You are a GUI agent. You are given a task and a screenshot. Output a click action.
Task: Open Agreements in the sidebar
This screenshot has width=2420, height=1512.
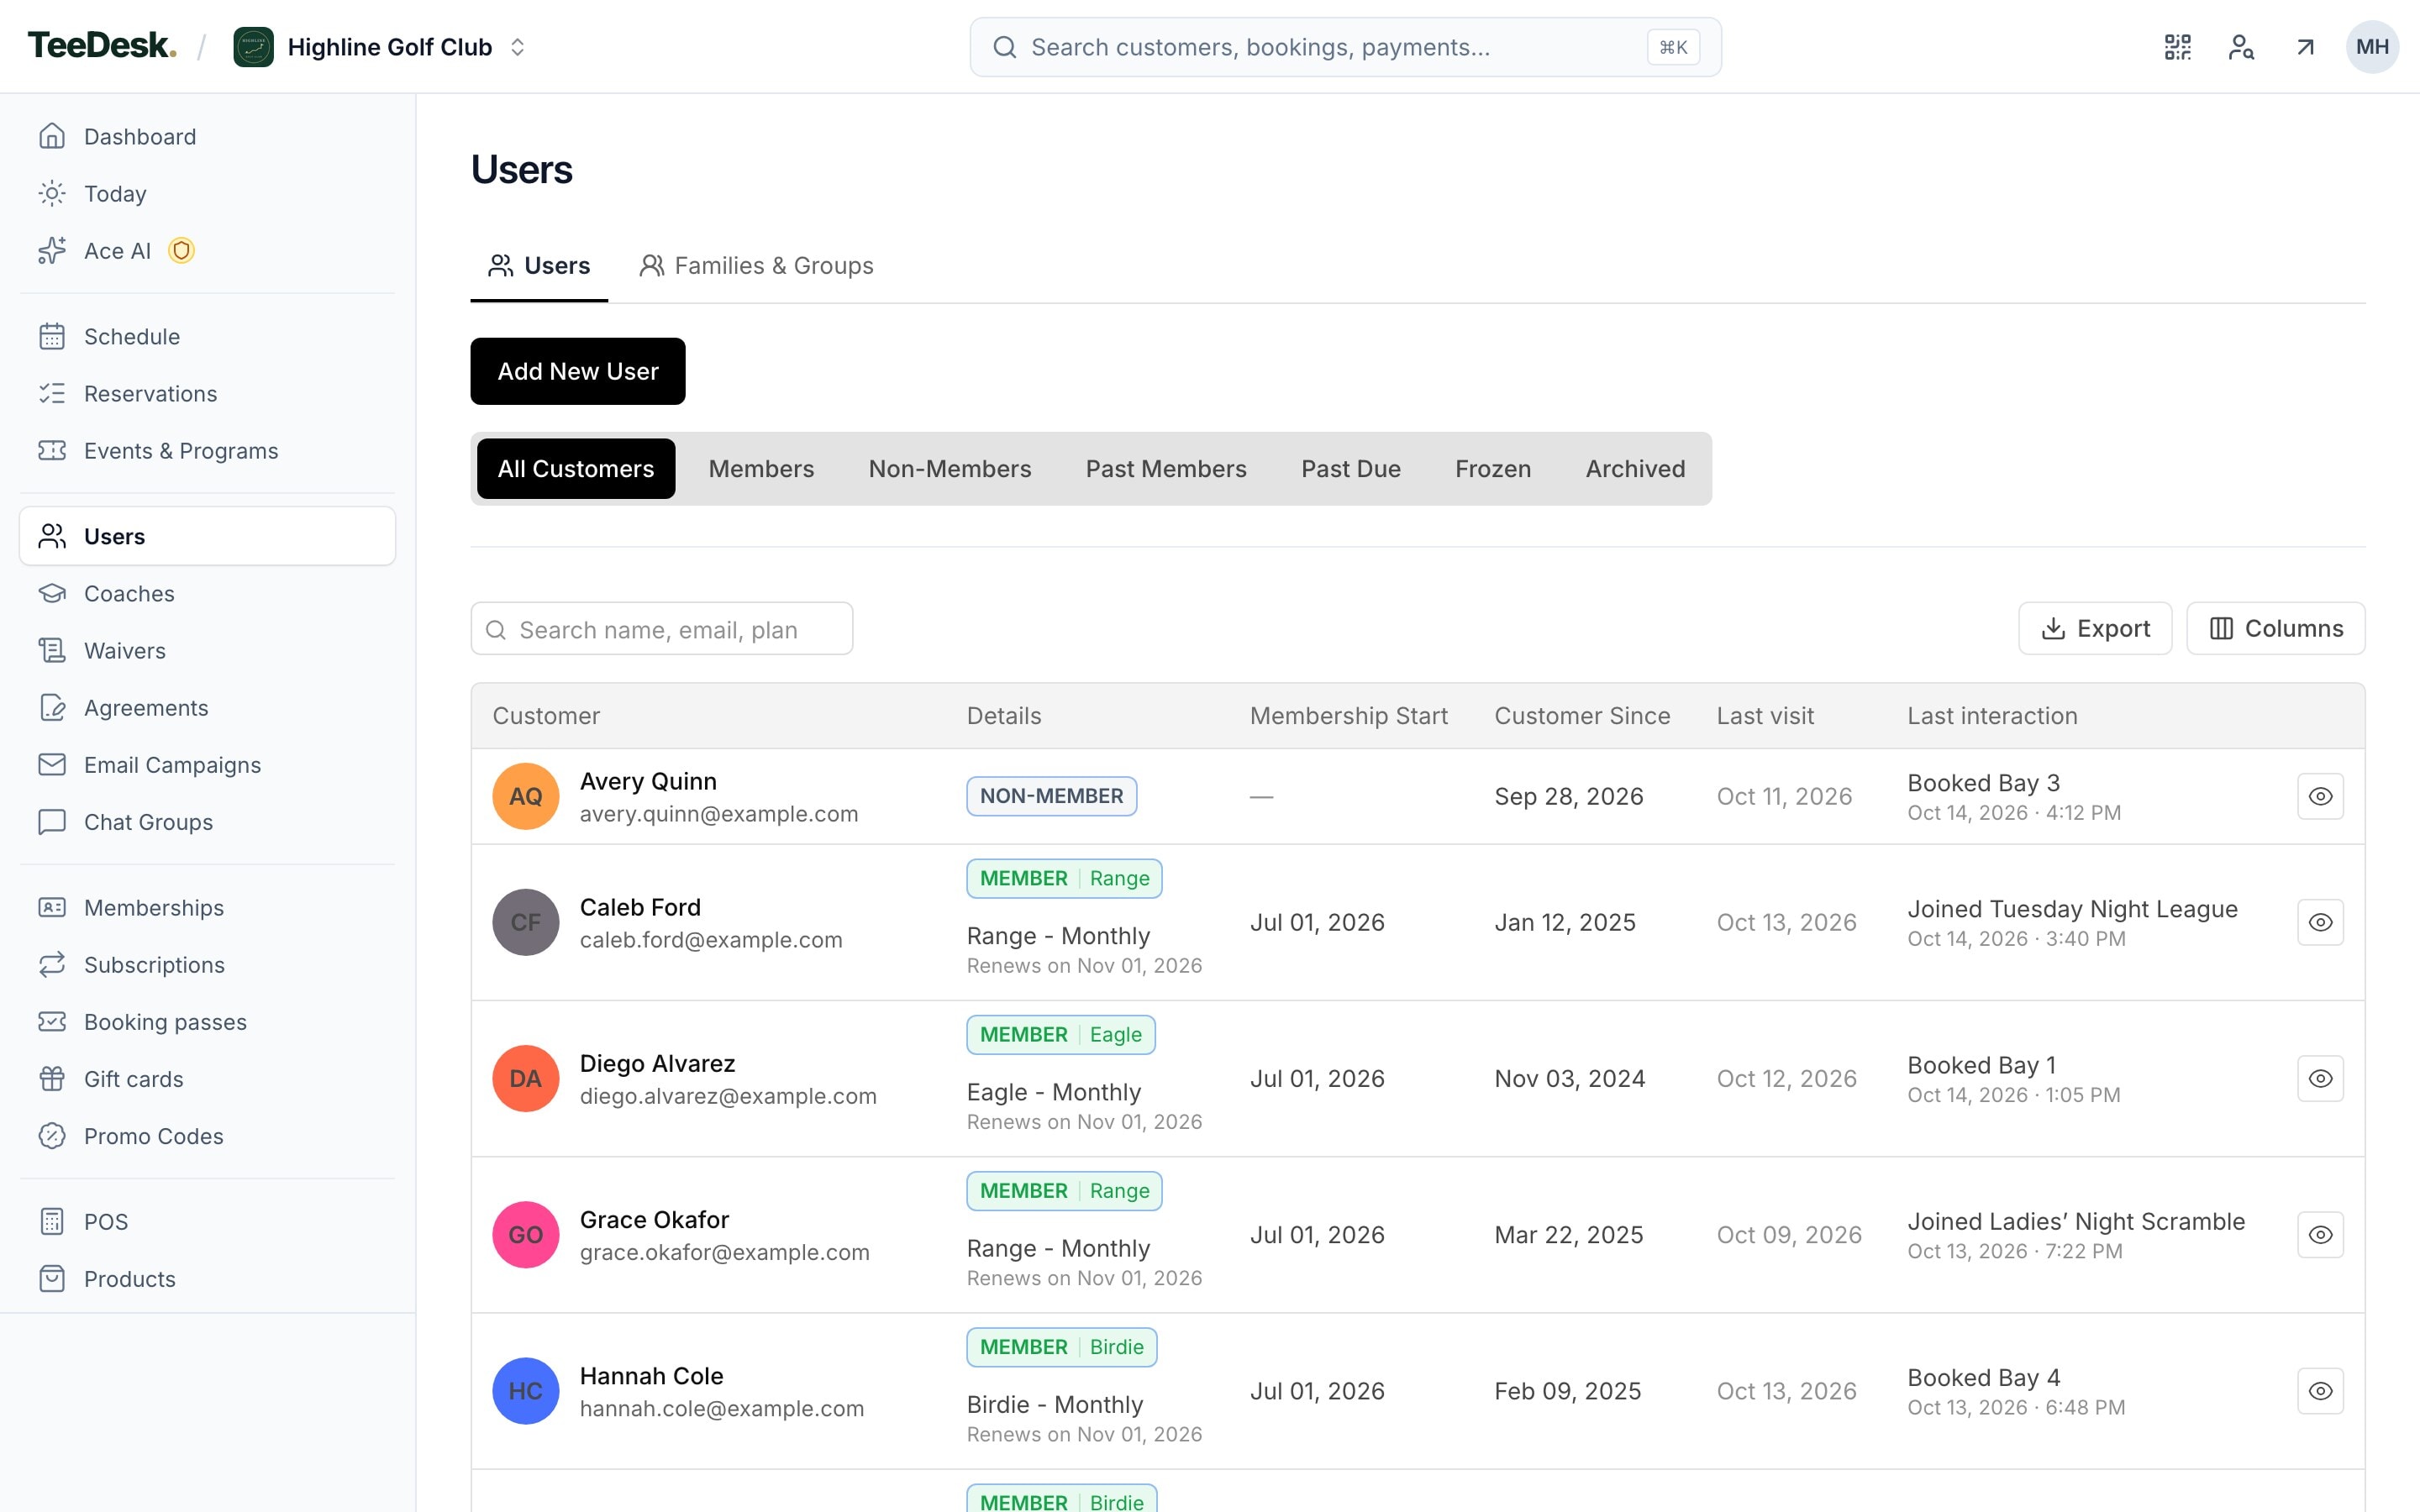[207, 707]
